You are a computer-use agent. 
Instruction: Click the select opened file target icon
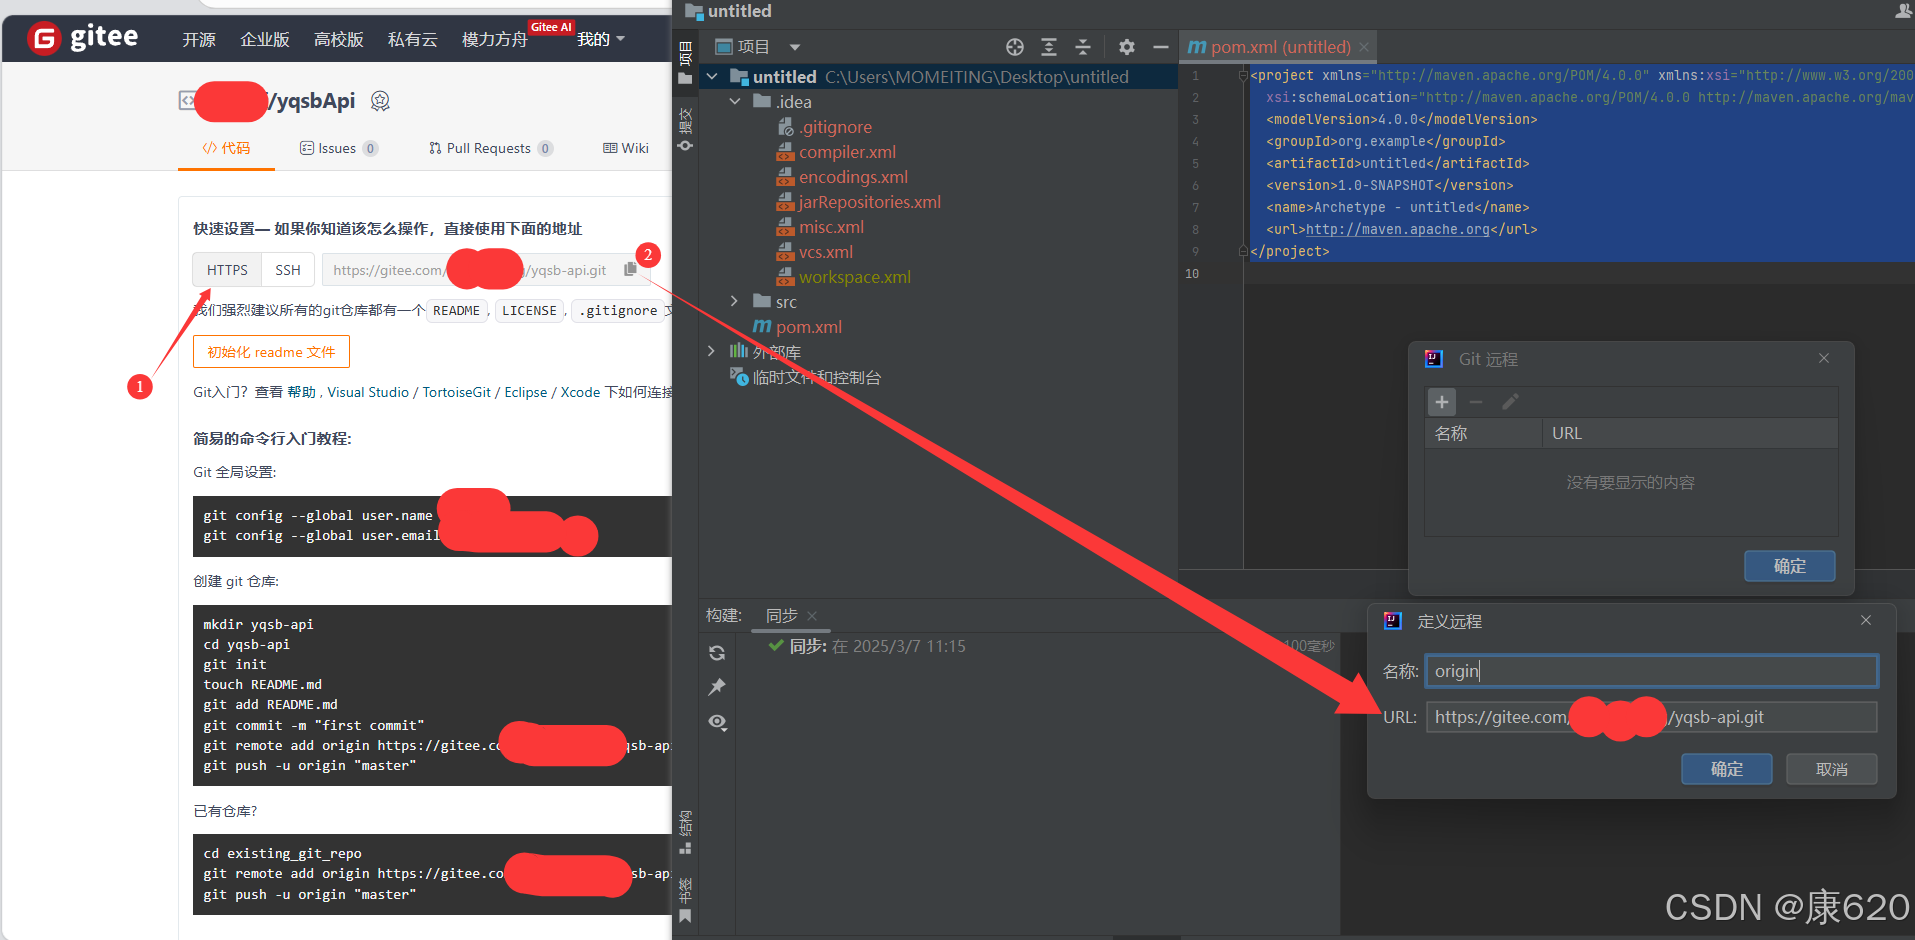pyautogui.click(x=1015, y=47)
